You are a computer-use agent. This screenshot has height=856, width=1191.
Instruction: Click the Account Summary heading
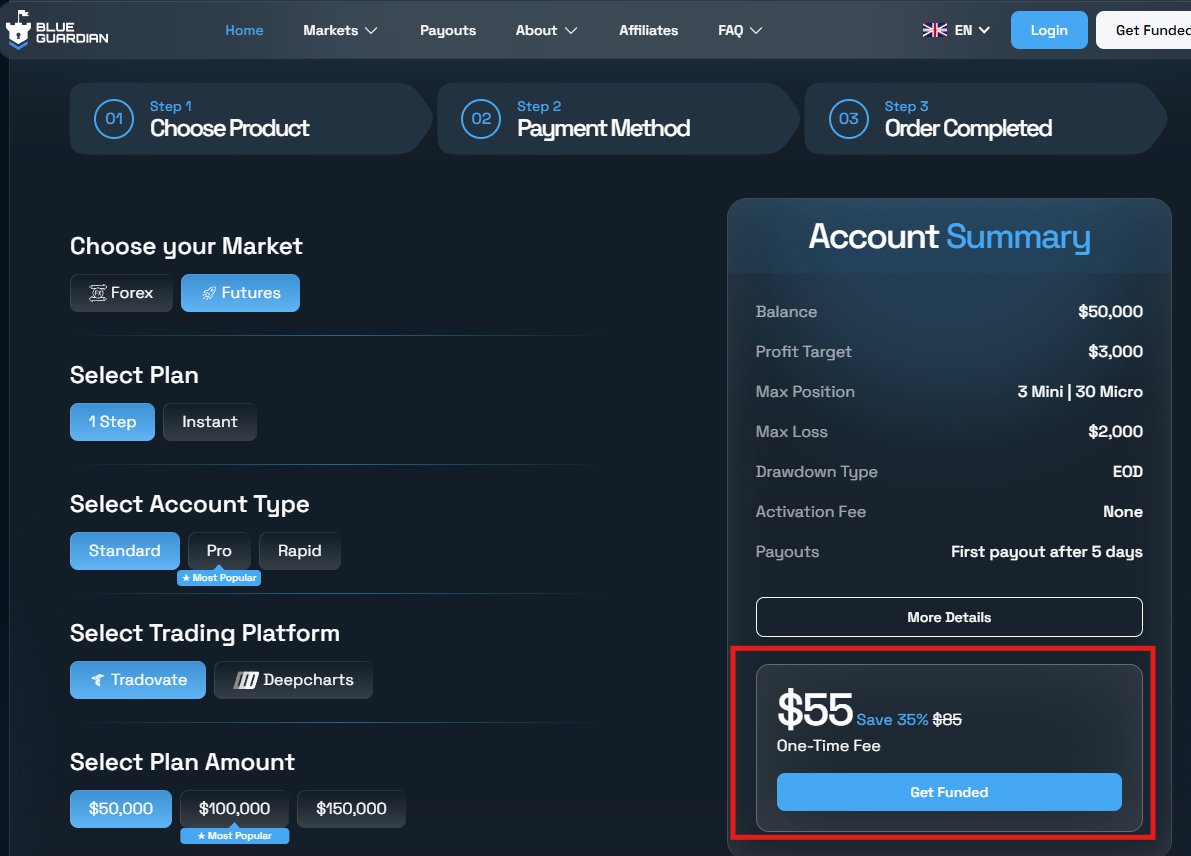tap(949, 236)
